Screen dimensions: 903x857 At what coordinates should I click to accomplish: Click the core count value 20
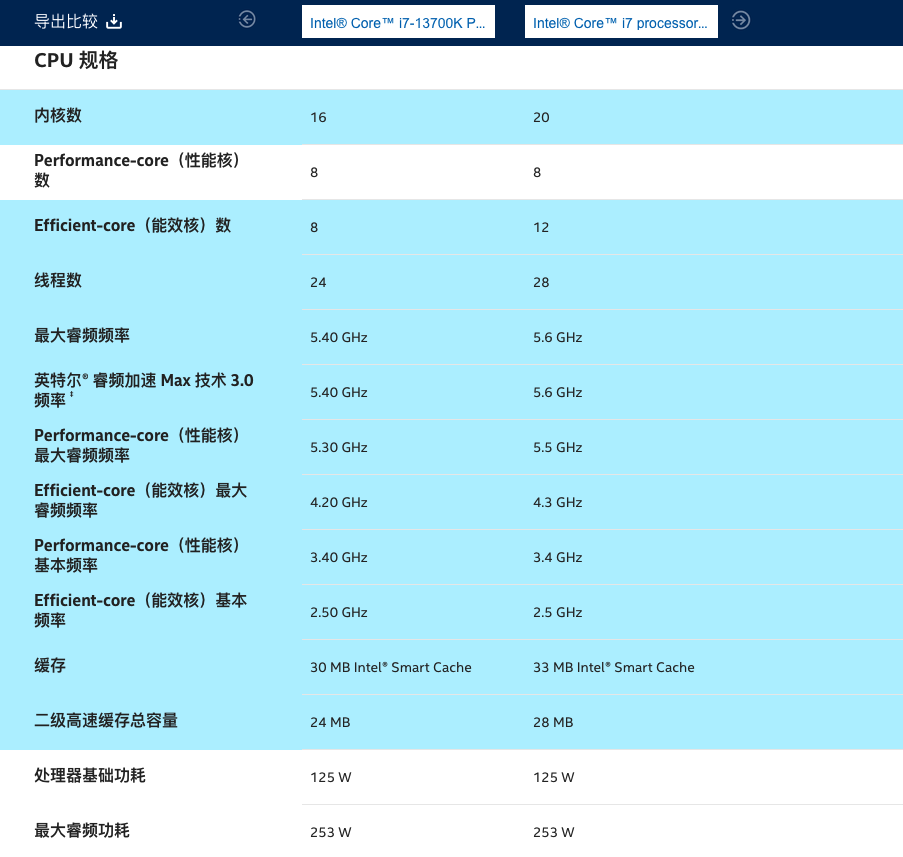pos(541,117)
